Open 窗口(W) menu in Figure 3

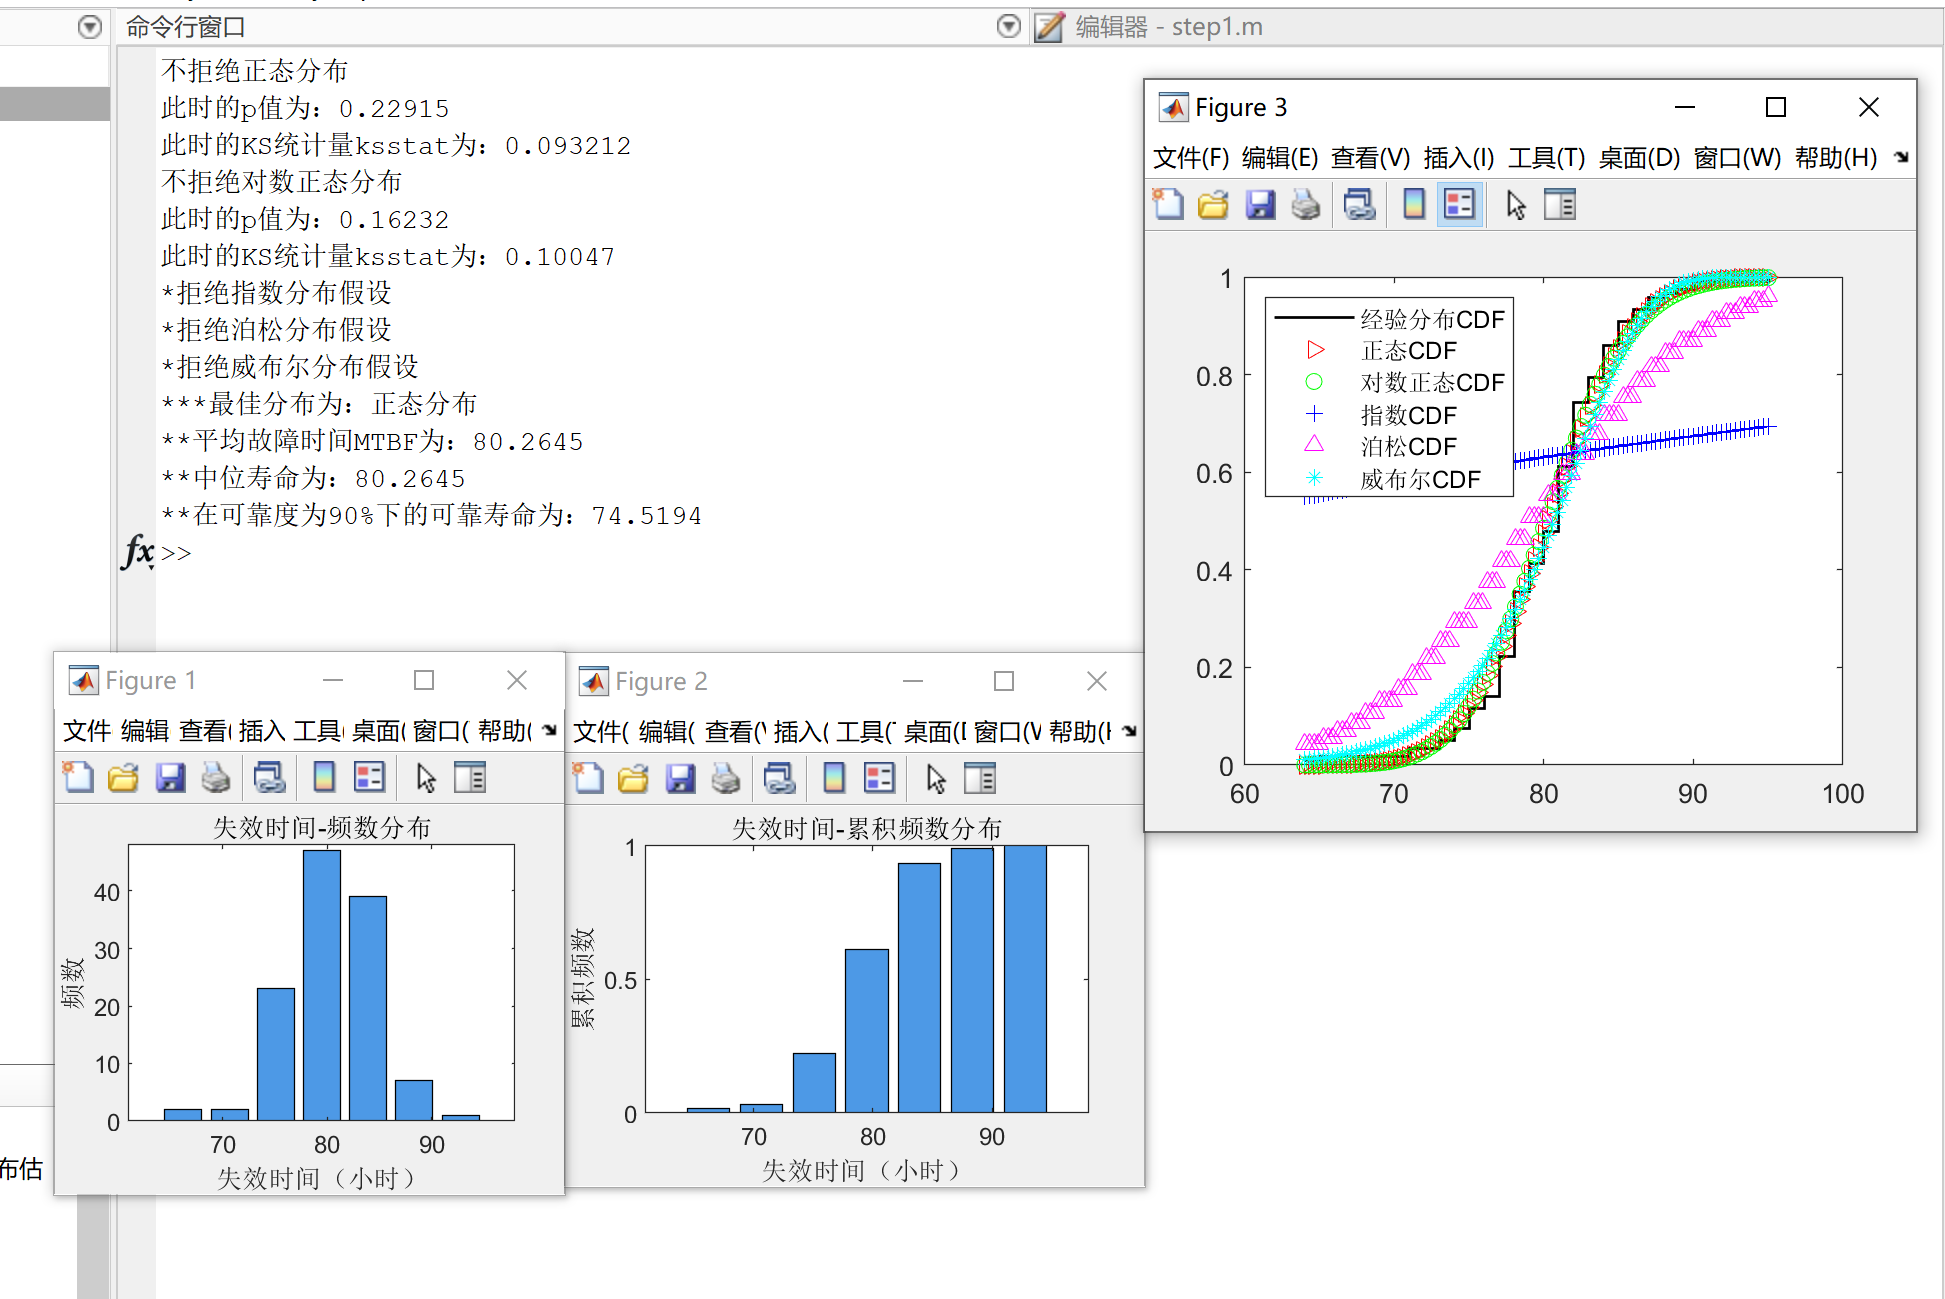pyautogui.click(x=1737, y=158)
